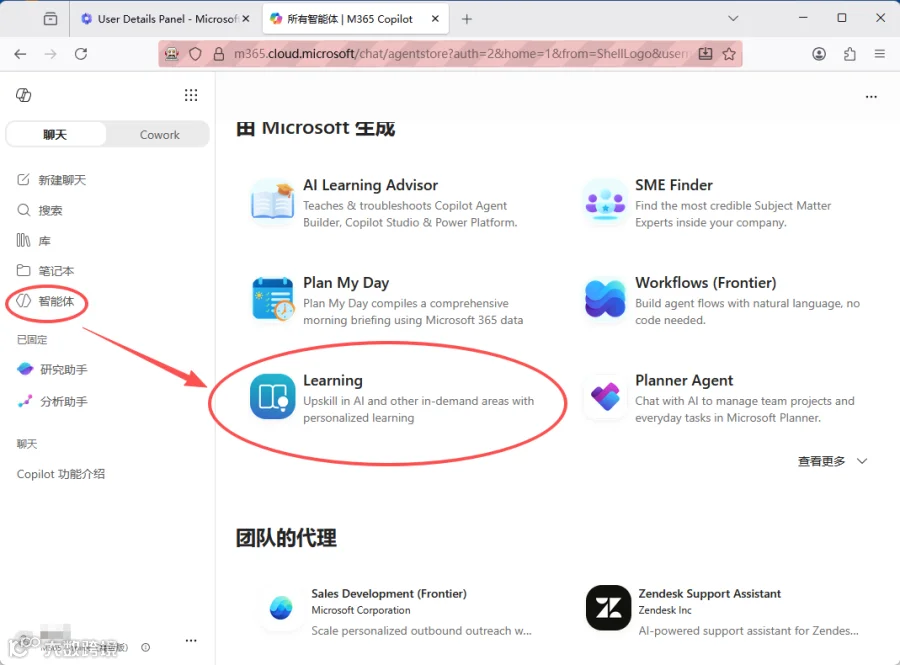The height and width of the screenshot is (665, 900).
Task: Click 'Zendesk Inc' publisher text
Action: 665,610
